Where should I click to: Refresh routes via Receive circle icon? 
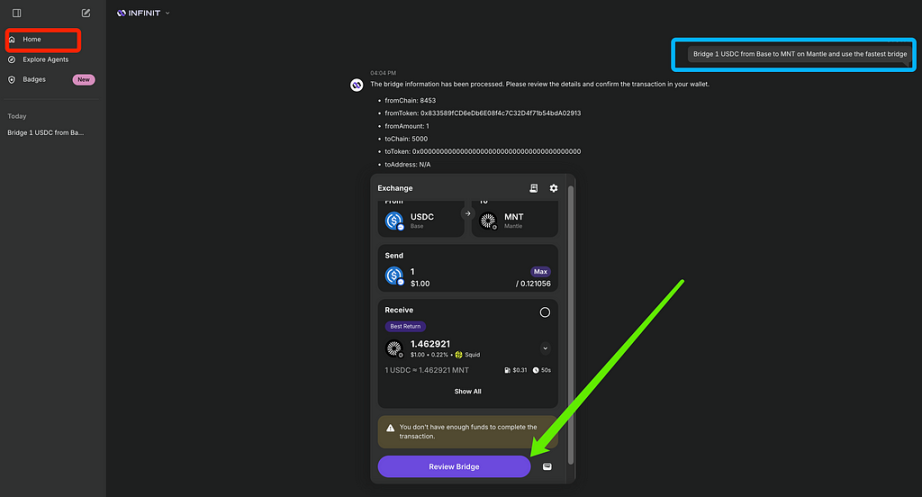tap(544, 312)
